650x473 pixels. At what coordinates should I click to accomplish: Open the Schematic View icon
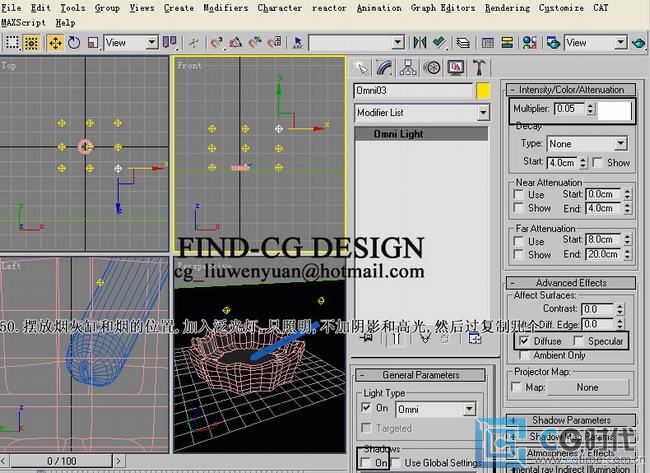[x=507, y=42]
